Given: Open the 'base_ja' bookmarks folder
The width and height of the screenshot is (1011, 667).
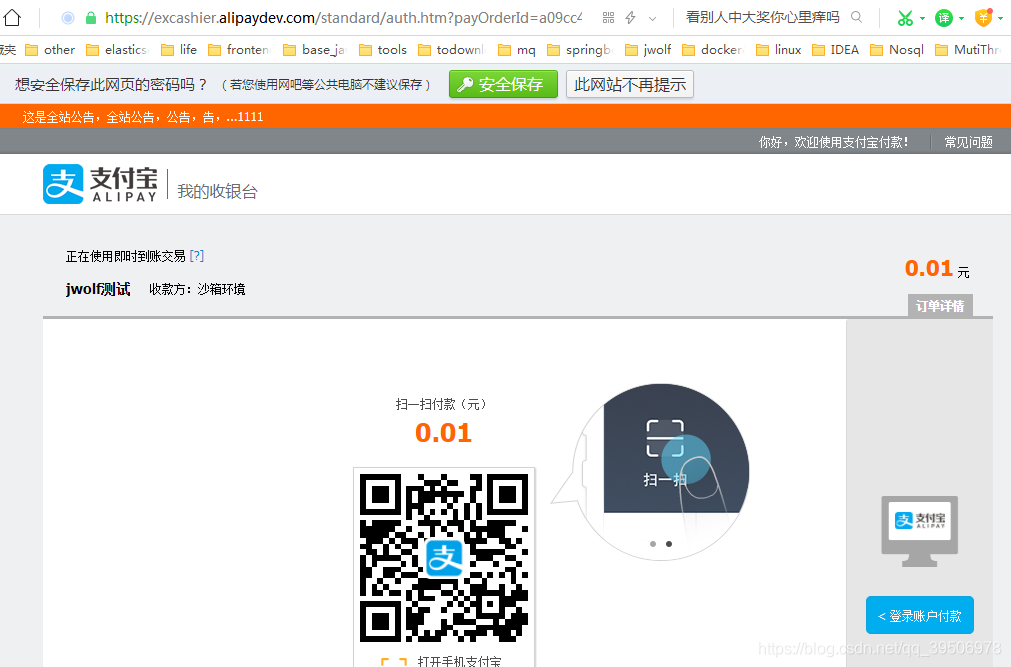Looking at the screenshot, I should pyautogui.click(x=315, y=50).
